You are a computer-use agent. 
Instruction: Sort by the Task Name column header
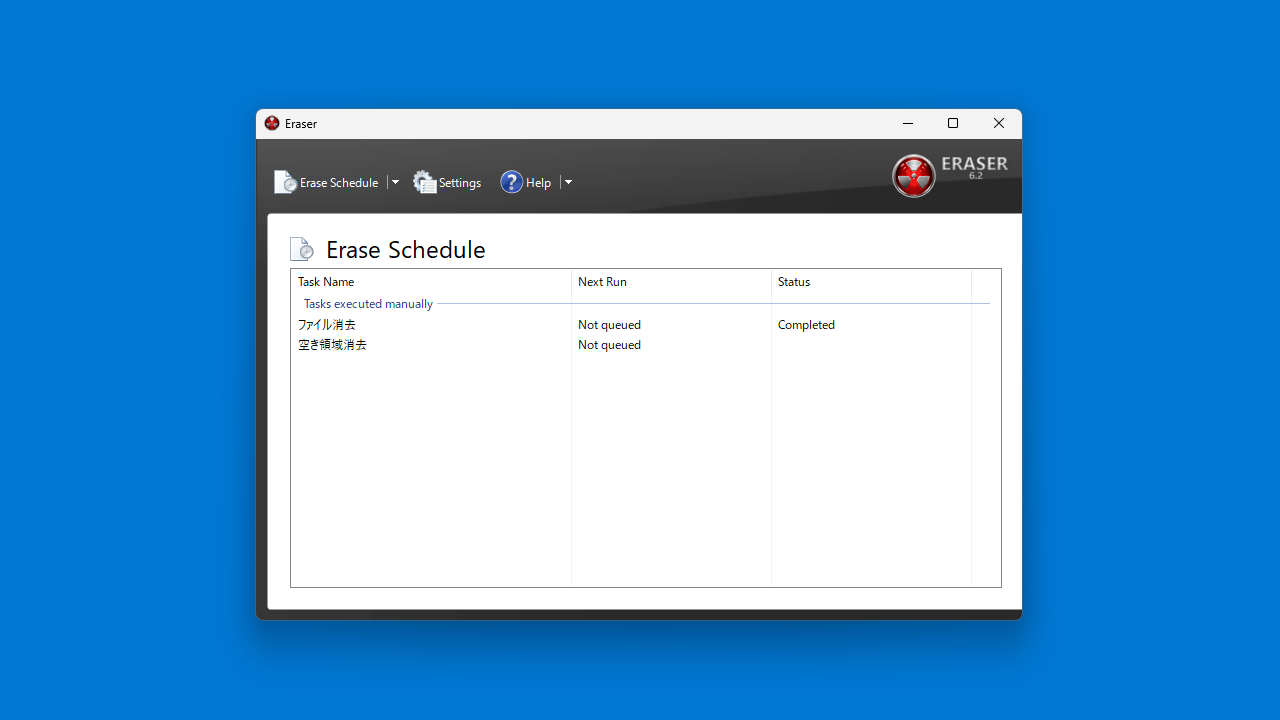(431, 282)
